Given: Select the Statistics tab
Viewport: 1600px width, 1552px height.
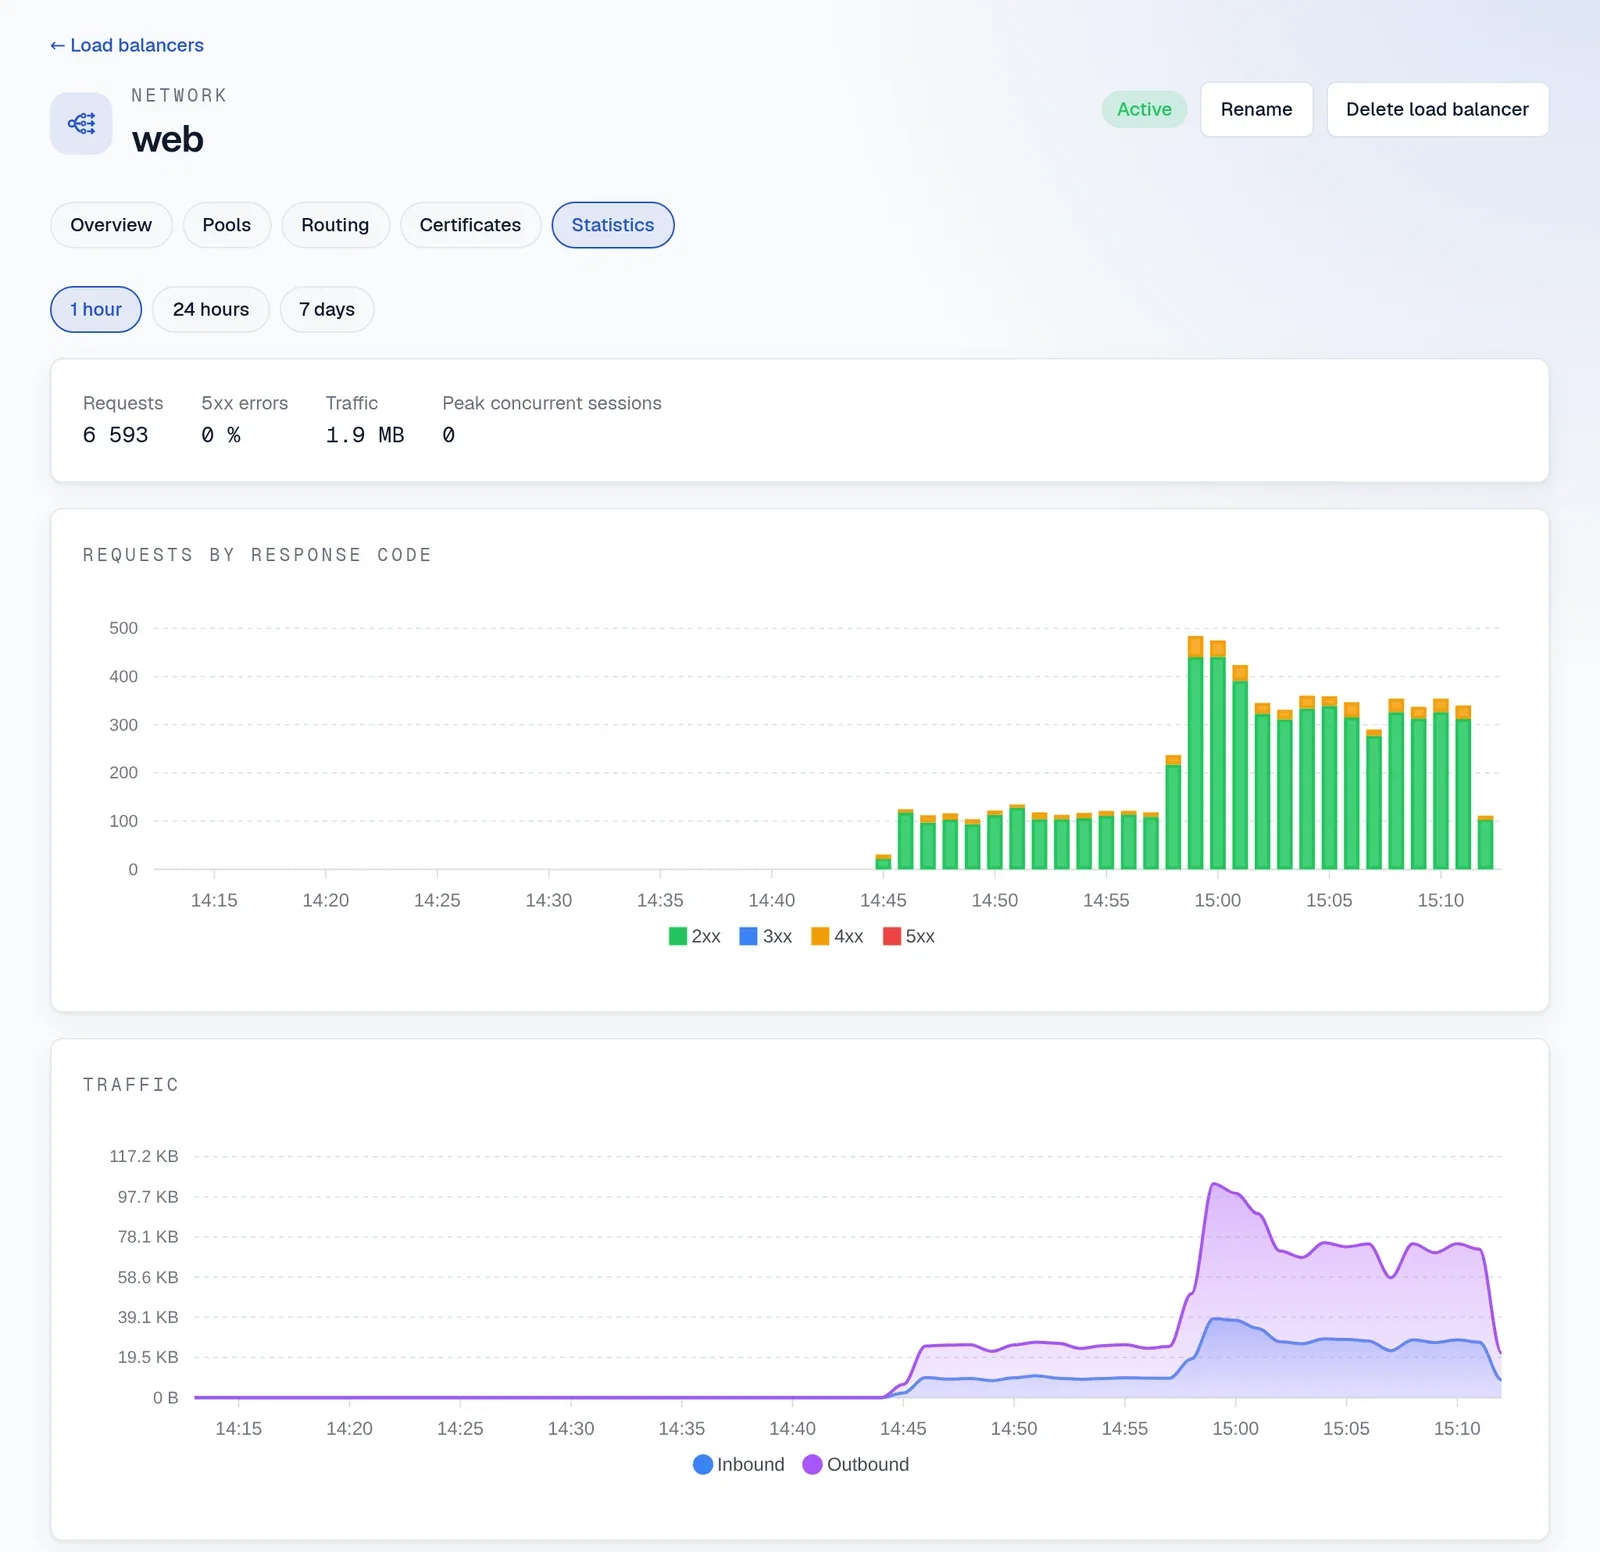Looking at the screenshot, I should coord(613,225).
